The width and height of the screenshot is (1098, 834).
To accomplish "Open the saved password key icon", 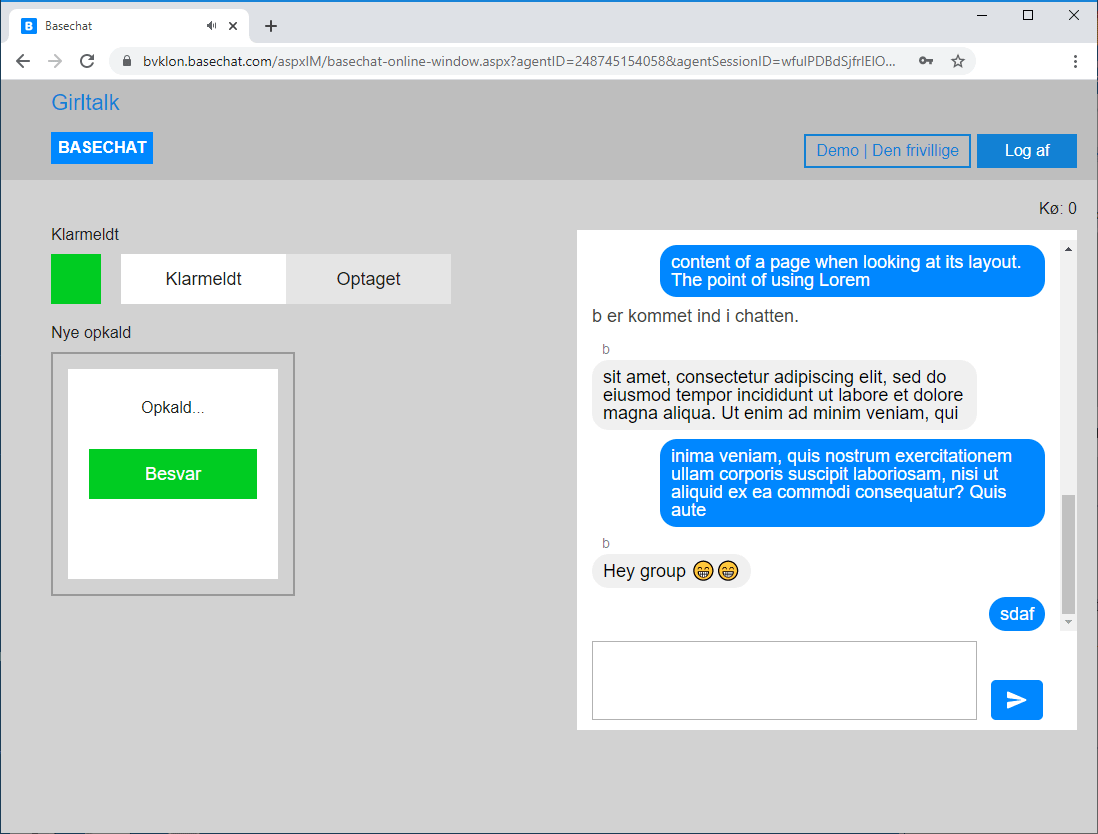I will point(926,61).
